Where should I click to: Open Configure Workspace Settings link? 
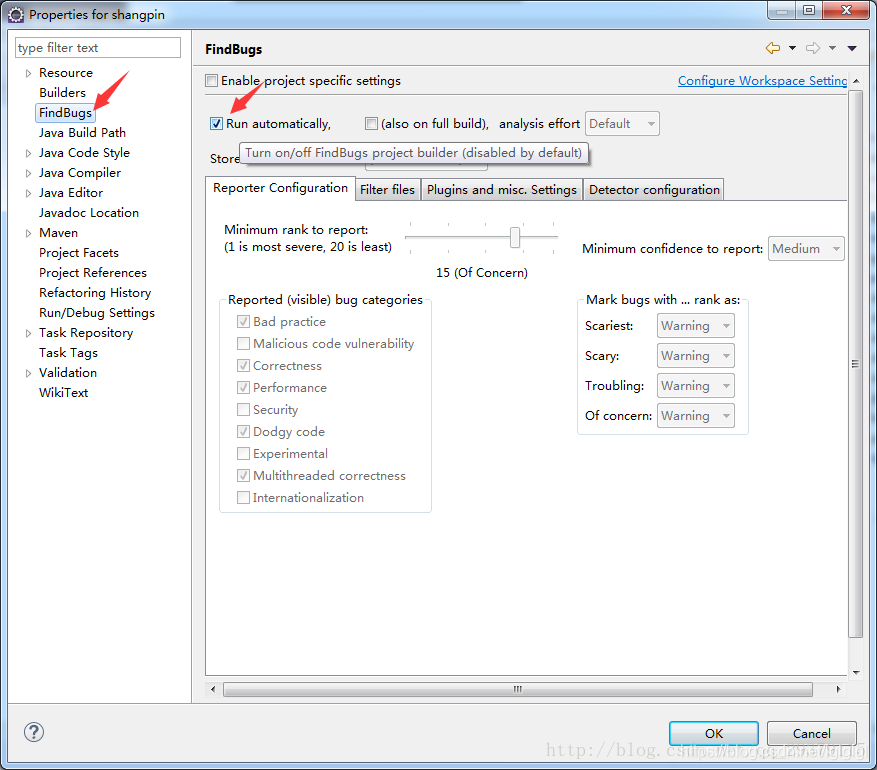(x=762, y=81)
